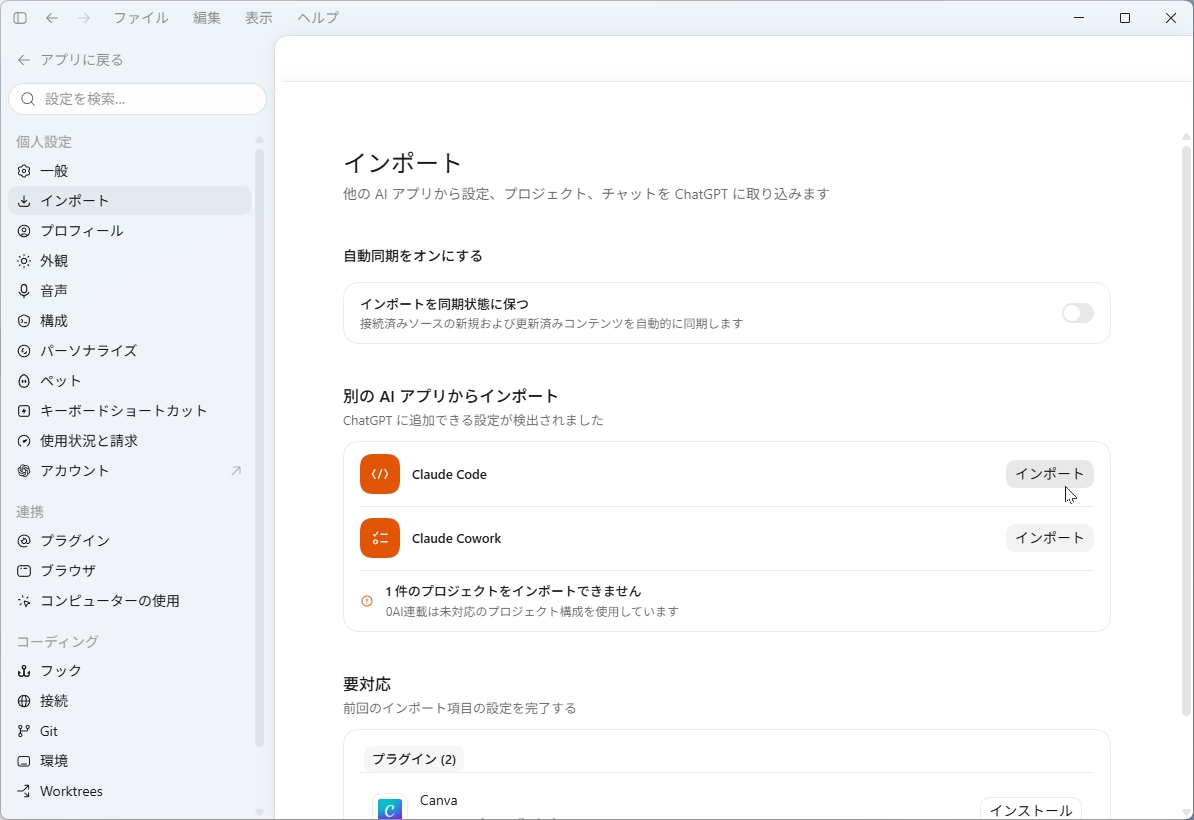The image size is (1194, 820).
Task: Open the ヘルプ menu
Action: [x=318, y=18]
